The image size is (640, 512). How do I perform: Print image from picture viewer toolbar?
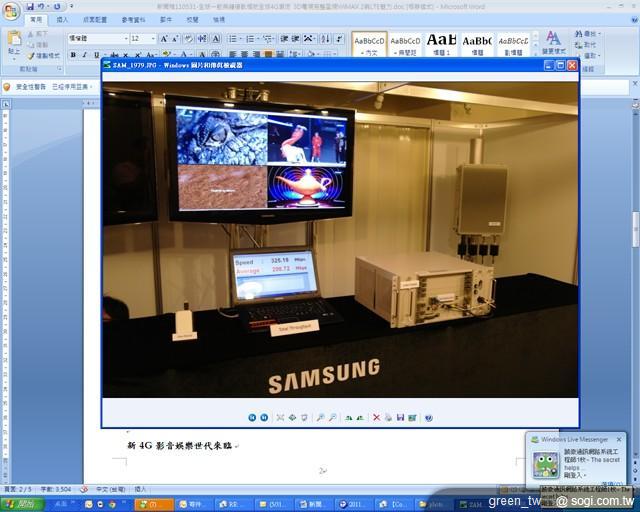[x=388, y=417]
